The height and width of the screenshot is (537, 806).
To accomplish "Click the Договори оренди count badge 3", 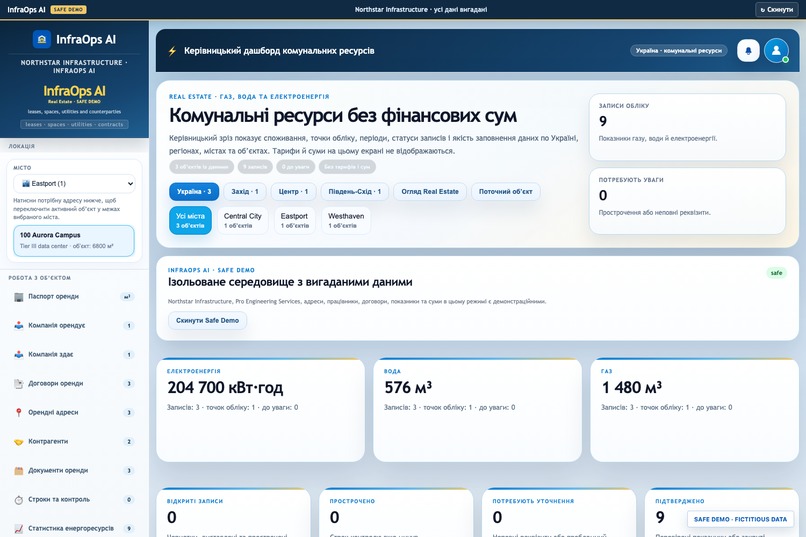I will 129,383.
